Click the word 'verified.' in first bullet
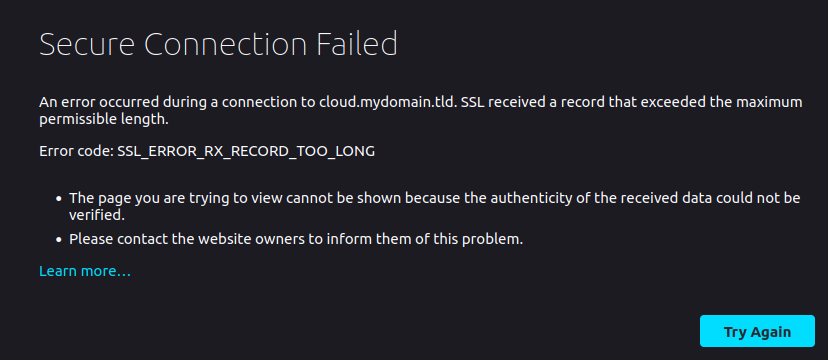 click(97, 215)
